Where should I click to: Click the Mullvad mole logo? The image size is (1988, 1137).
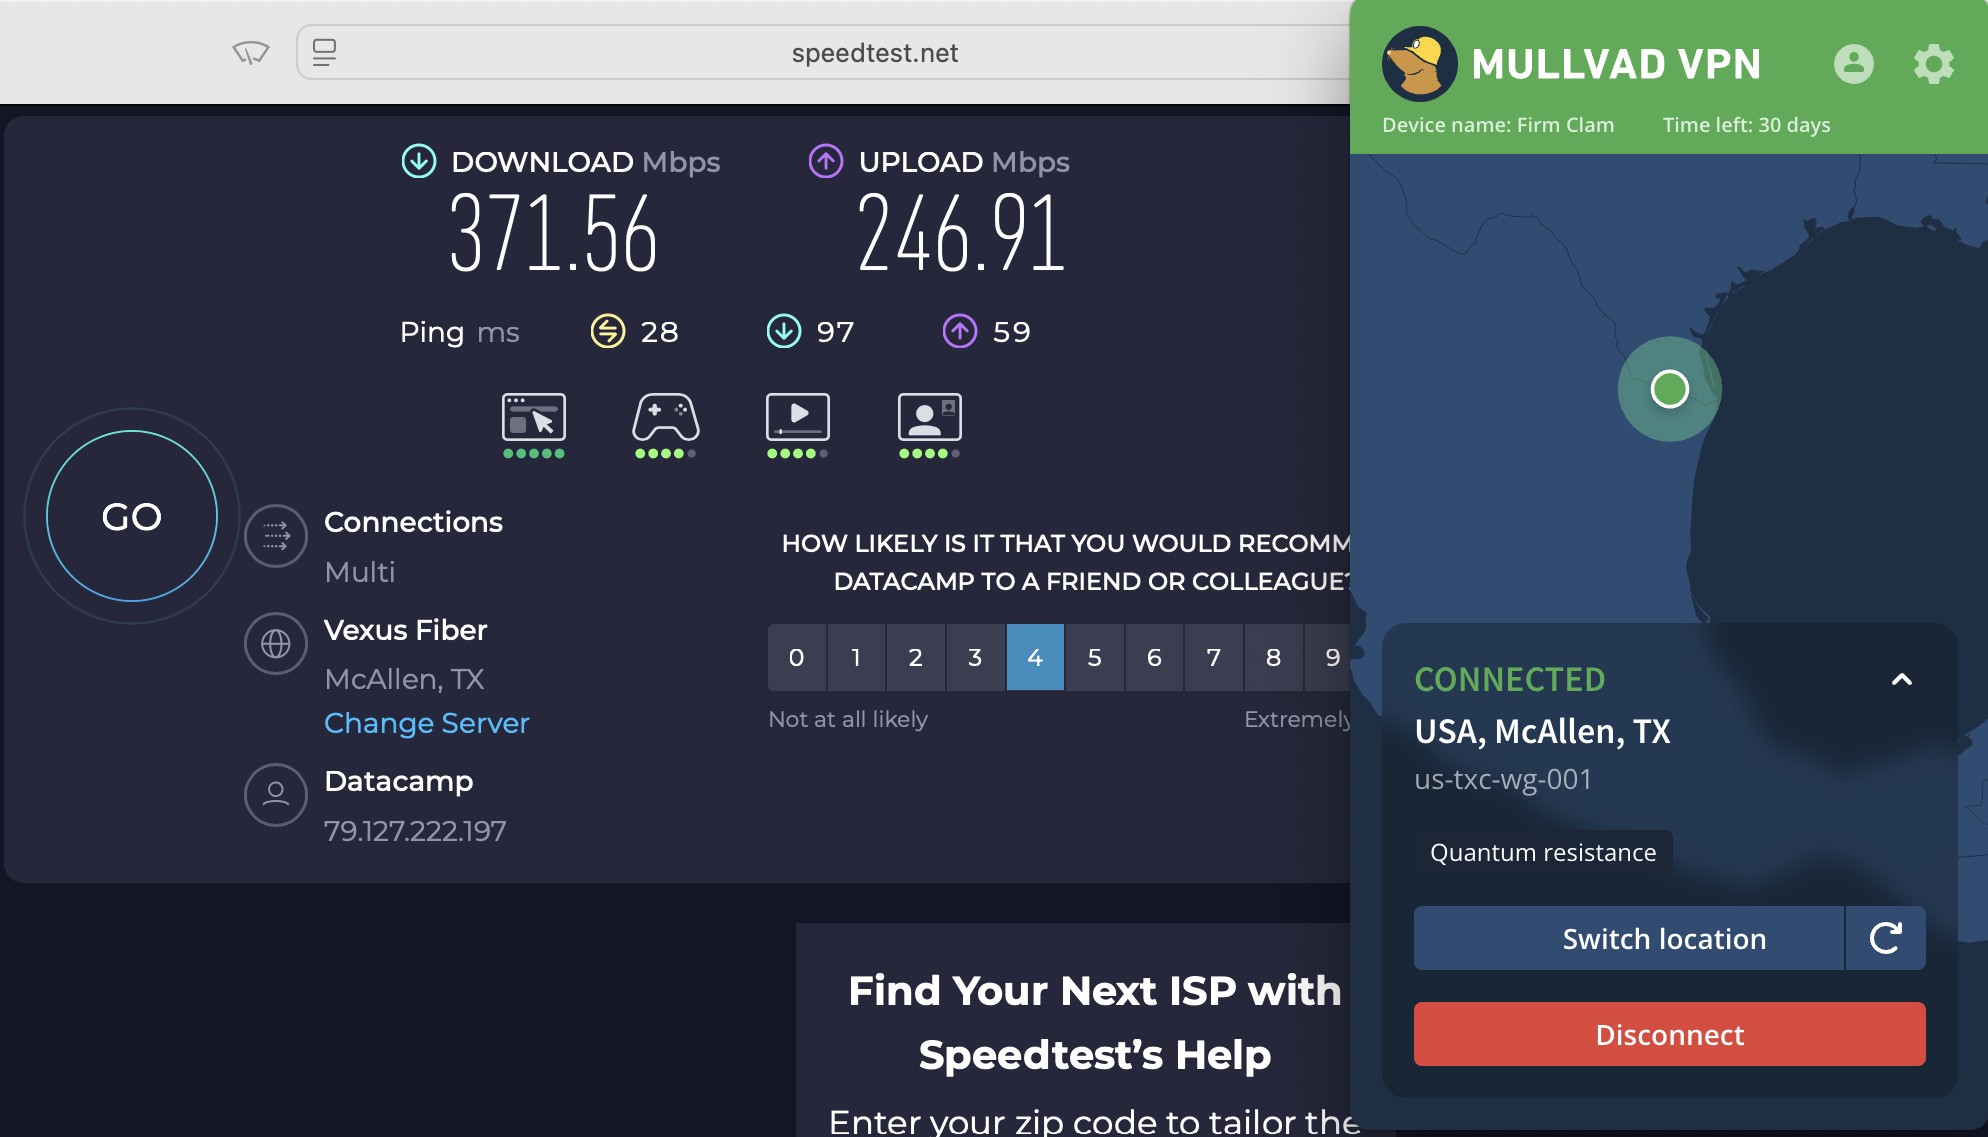[x=1419, y=64]
